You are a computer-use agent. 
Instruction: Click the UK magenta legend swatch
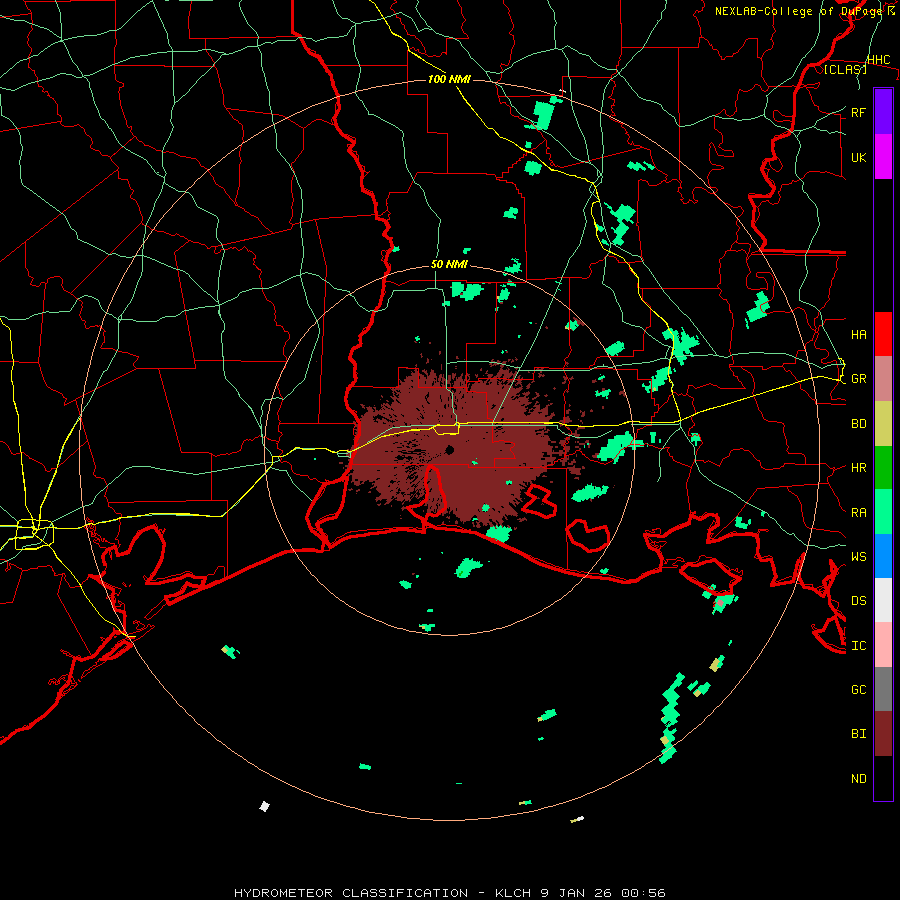(883, 157)
